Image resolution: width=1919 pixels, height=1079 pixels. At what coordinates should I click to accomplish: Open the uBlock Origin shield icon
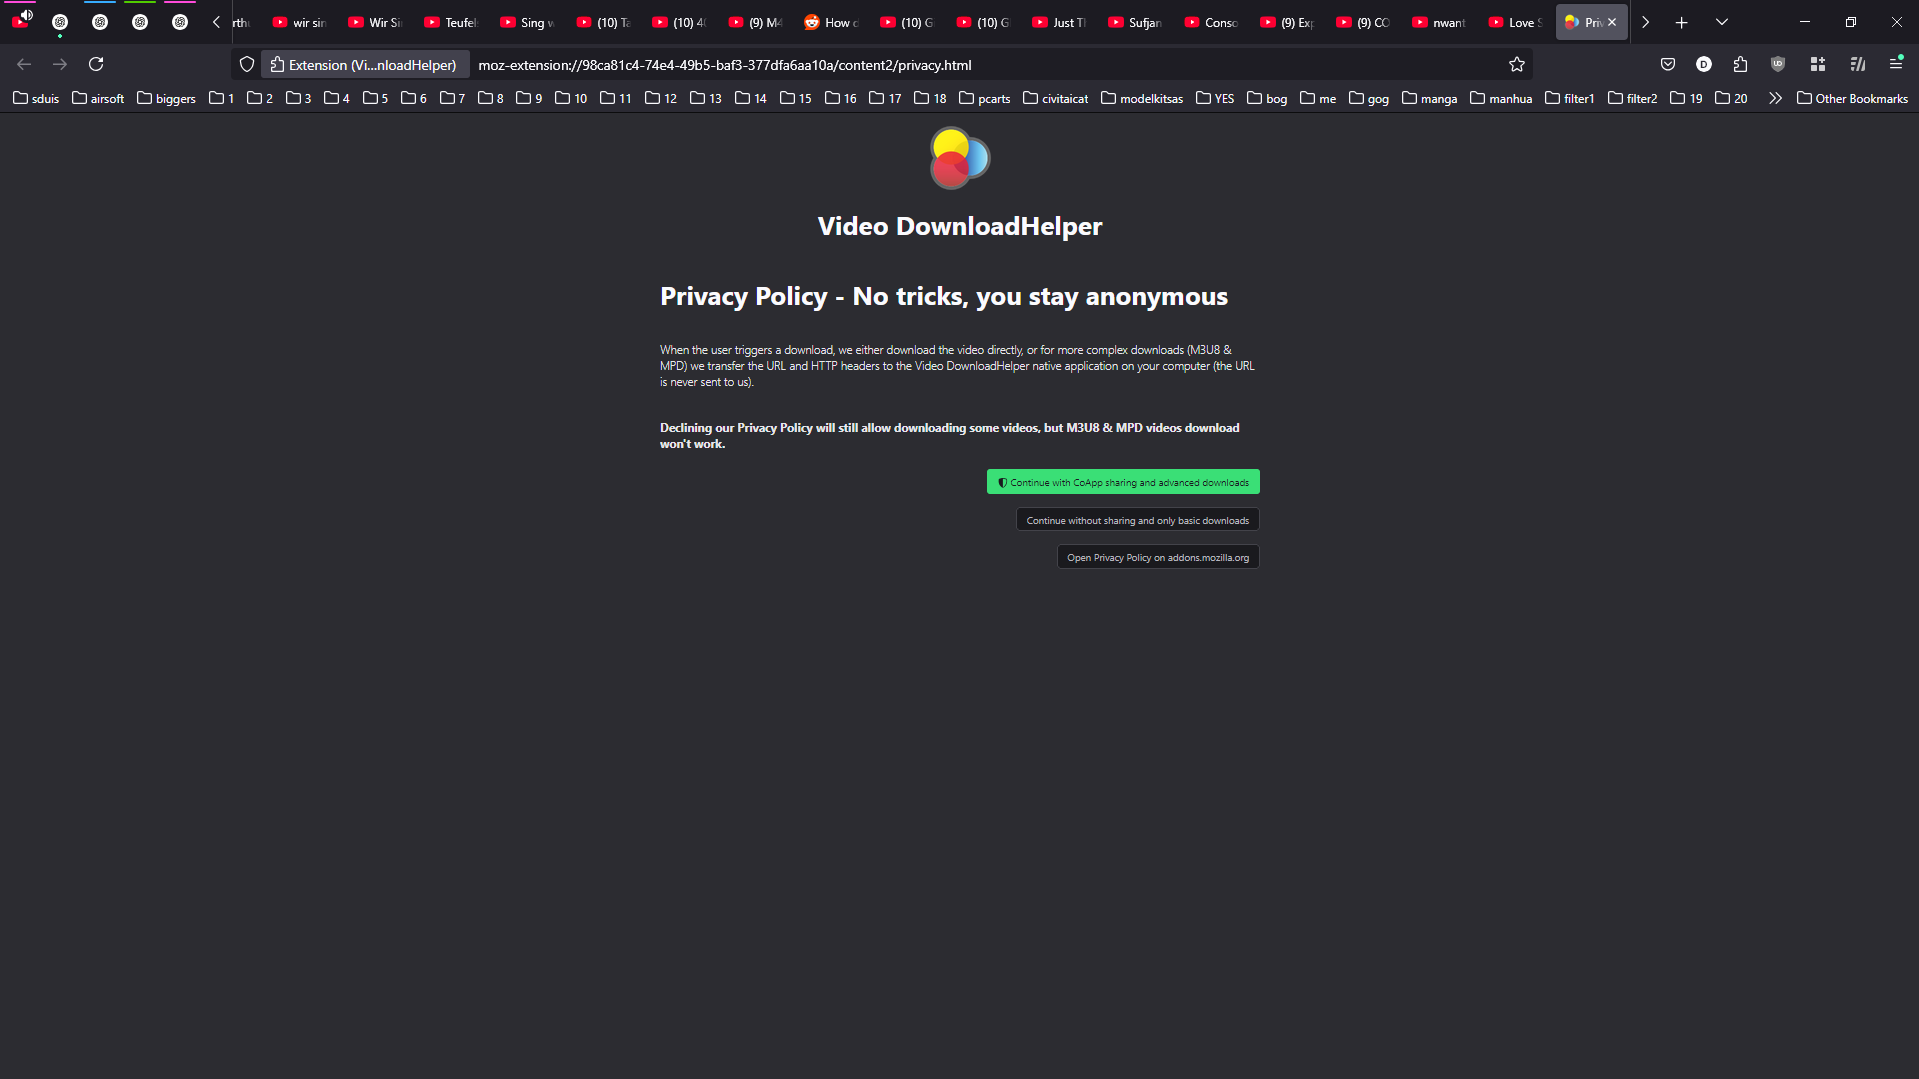pos(1778,64)
